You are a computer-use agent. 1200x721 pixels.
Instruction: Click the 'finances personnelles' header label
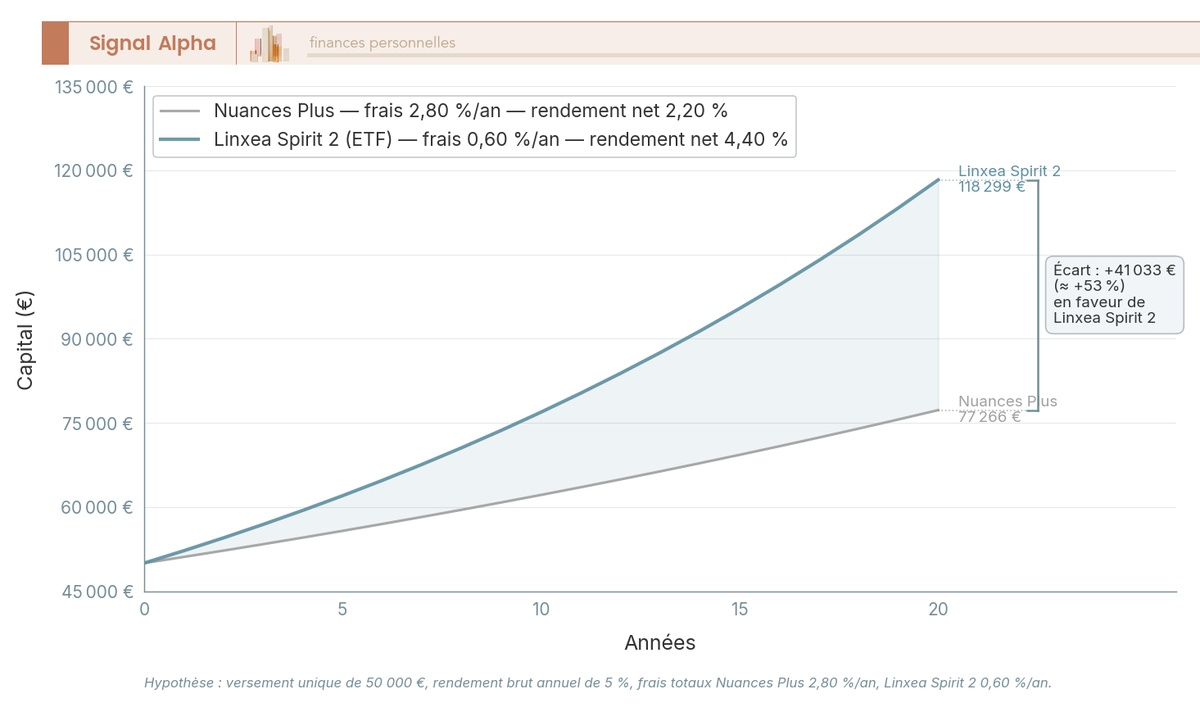click(x=382, y=43)
